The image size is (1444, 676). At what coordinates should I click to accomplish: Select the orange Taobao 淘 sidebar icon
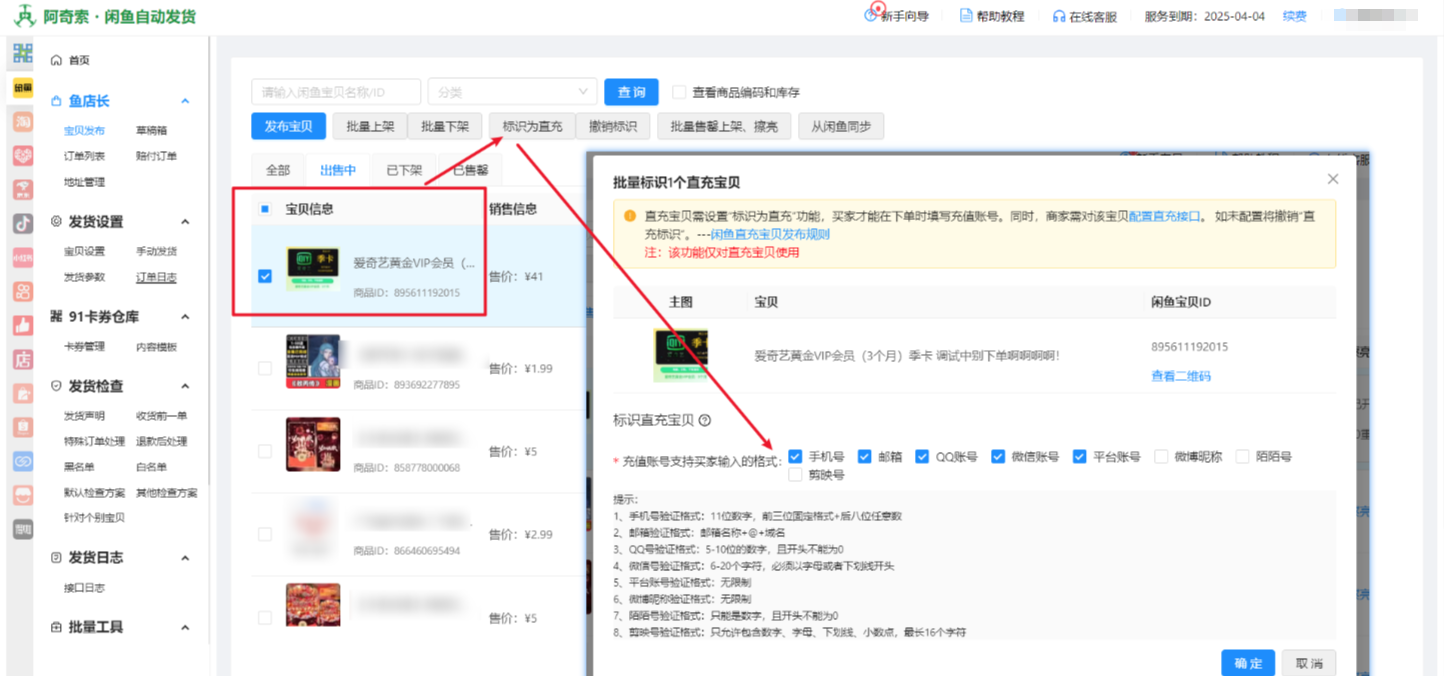(x=22, y=122)
